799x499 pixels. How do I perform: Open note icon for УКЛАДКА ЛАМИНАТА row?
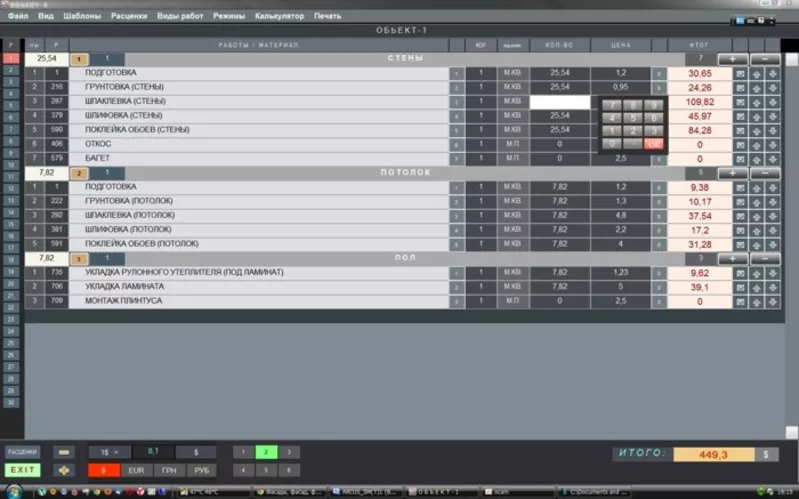click(x=740, y=287)
